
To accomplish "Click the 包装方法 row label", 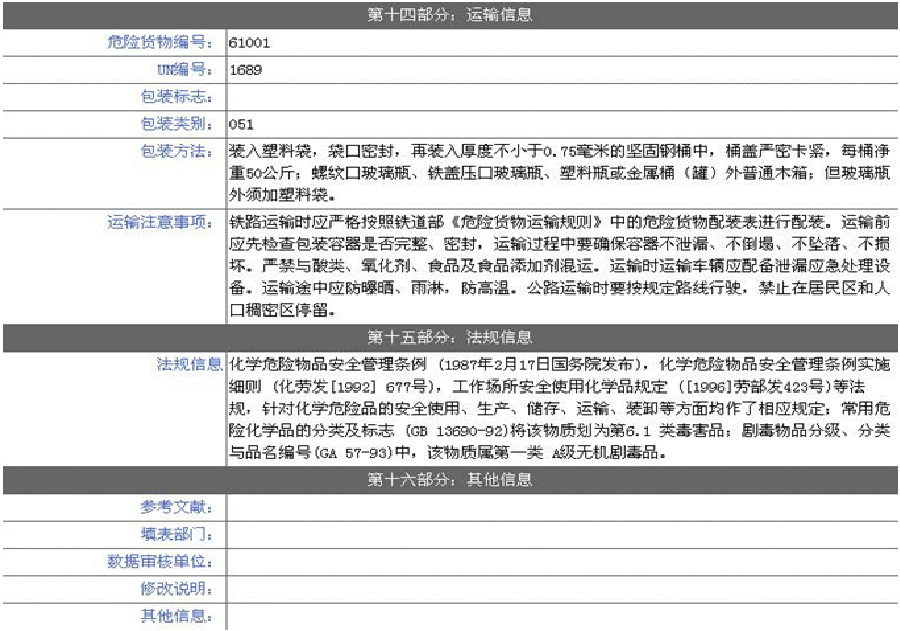I will 176,151.
